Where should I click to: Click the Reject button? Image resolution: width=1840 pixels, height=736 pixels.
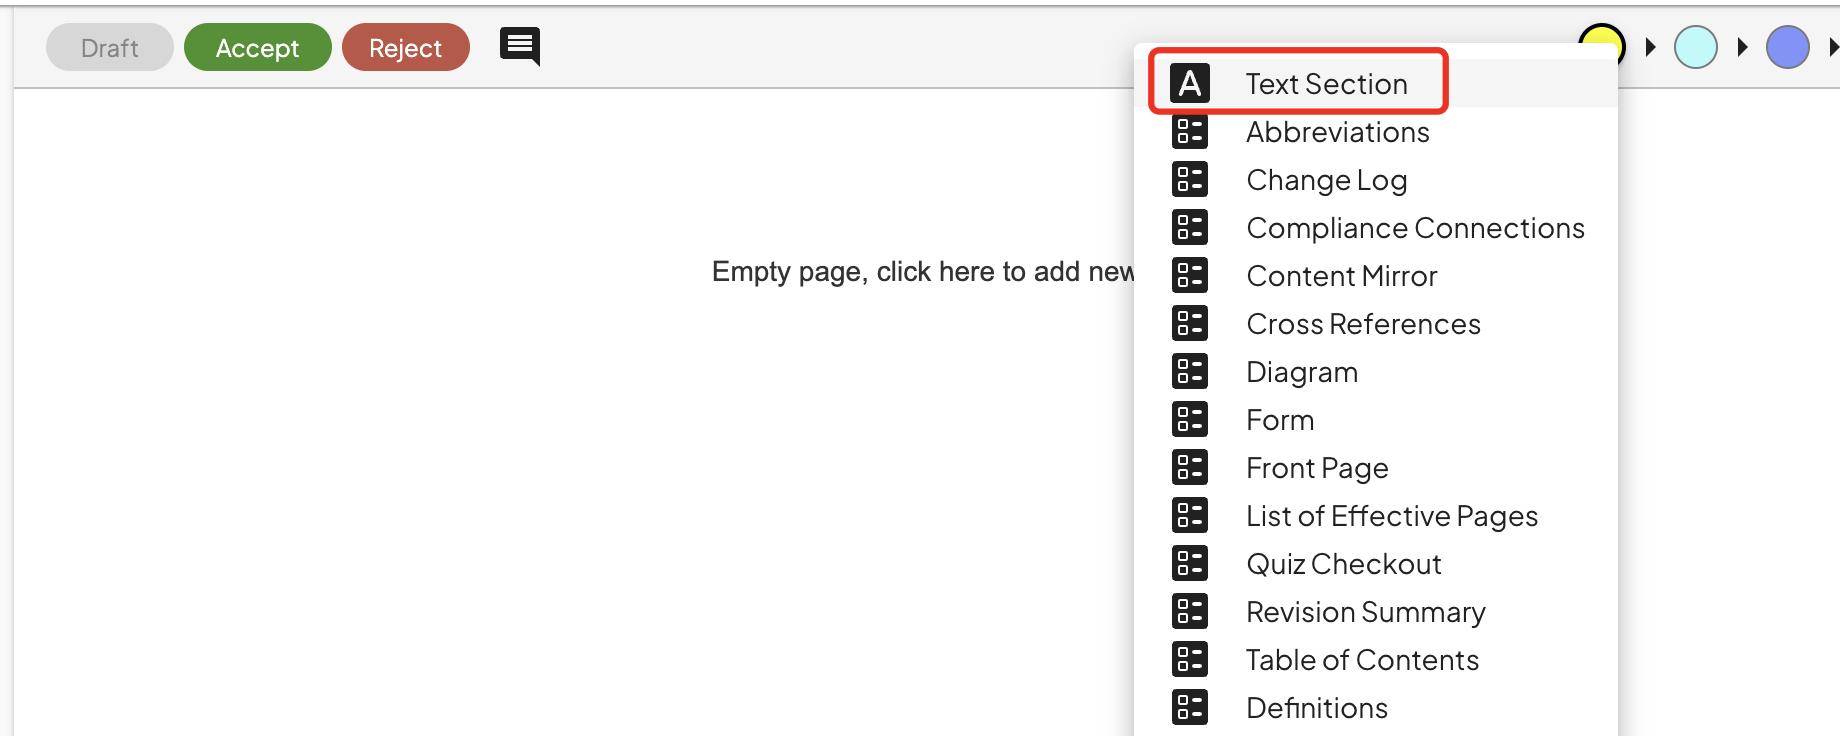pos(405,46)
